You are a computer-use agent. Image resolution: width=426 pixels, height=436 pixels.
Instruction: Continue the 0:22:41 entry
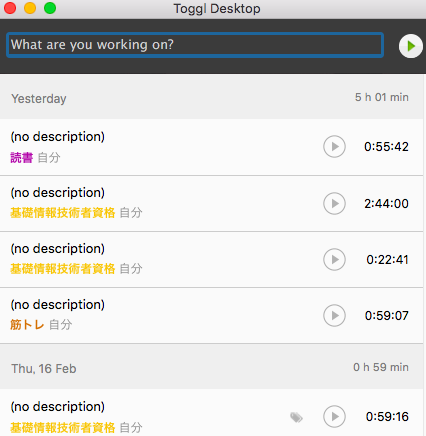(x=334, y=259)
